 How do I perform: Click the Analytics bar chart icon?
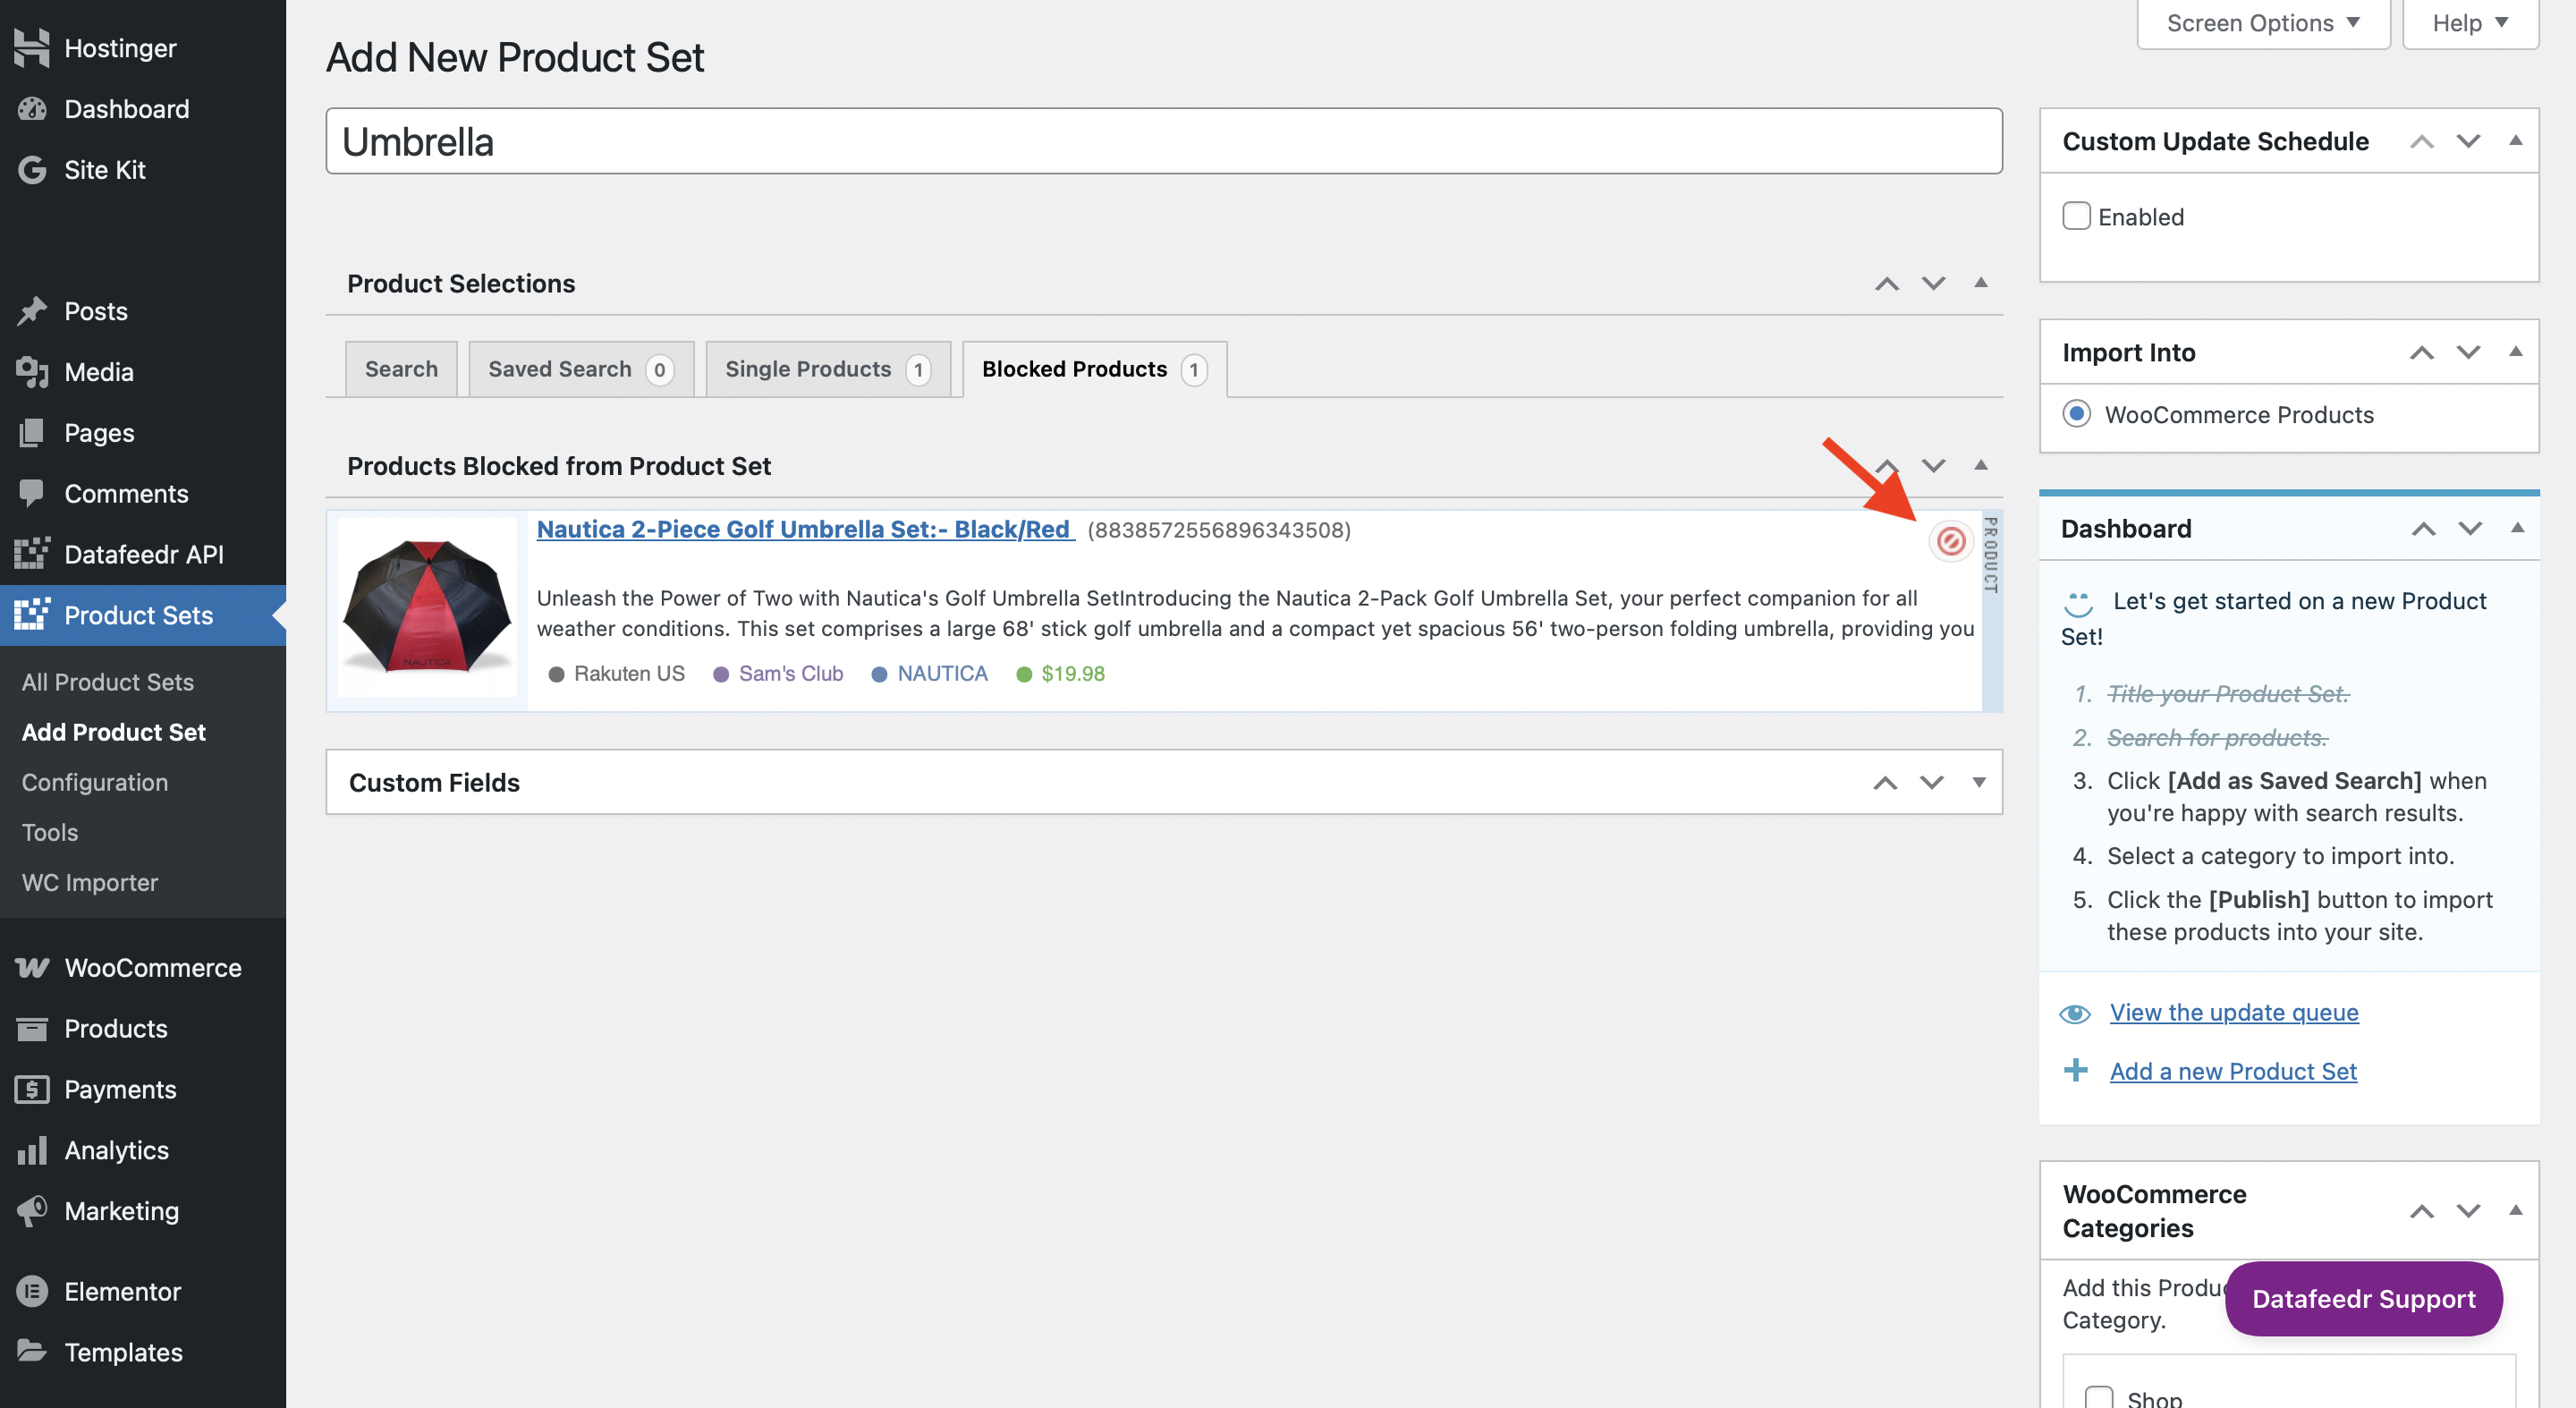32,1151
